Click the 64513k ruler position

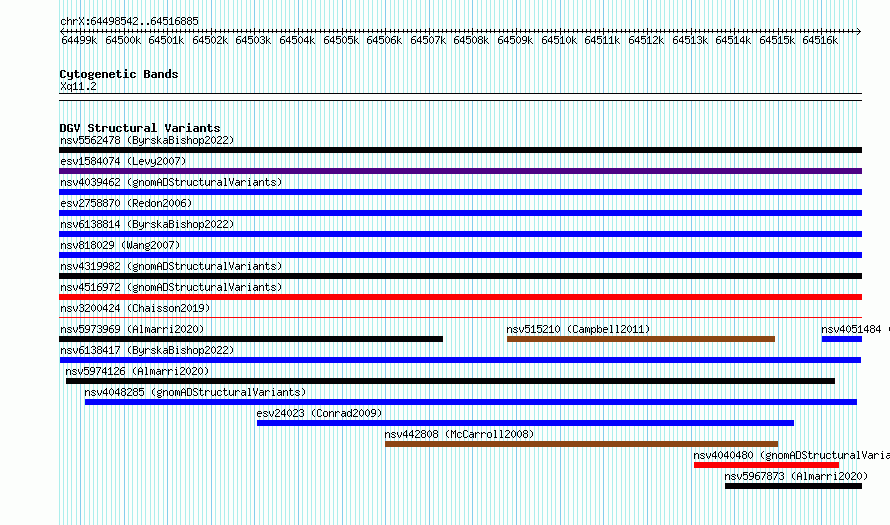(x=690, y=40)
